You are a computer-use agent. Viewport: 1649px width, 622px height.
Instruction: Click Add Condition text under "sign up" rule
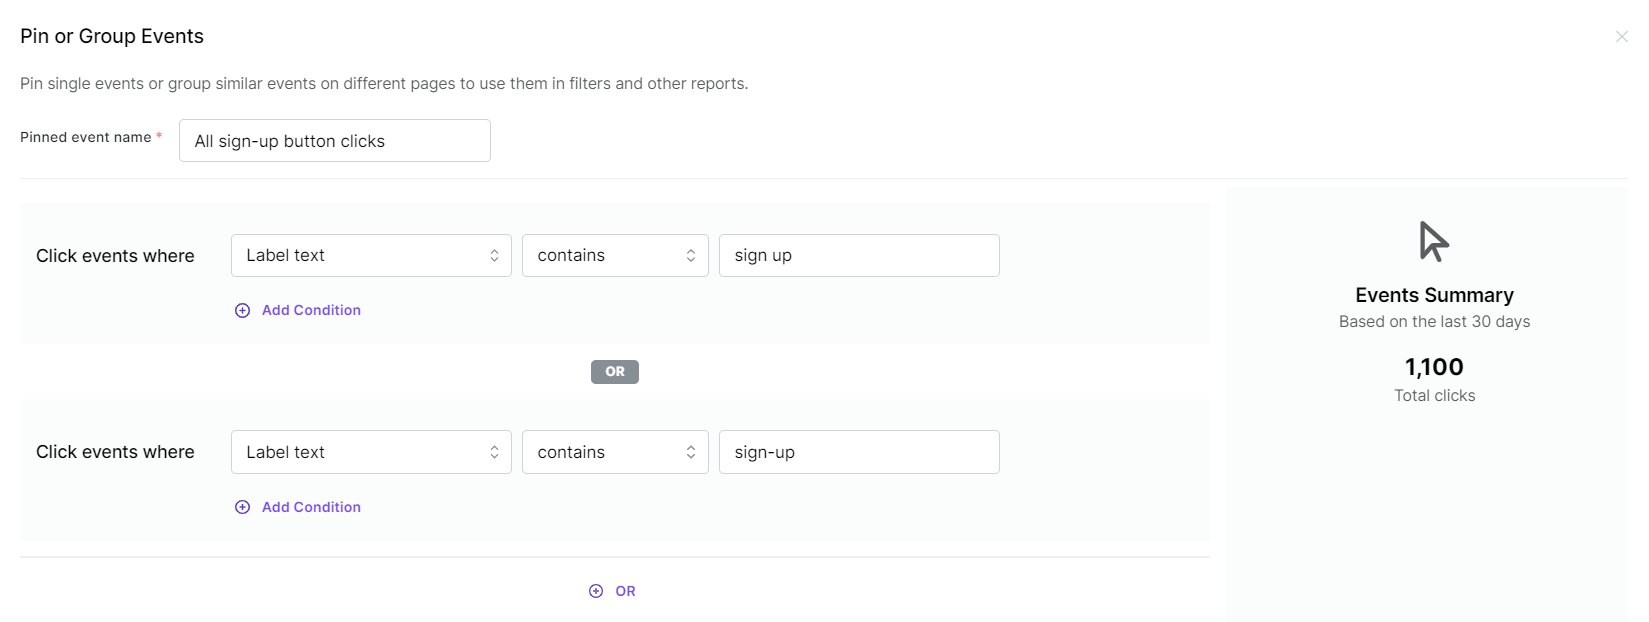click(x=311, y=311)
